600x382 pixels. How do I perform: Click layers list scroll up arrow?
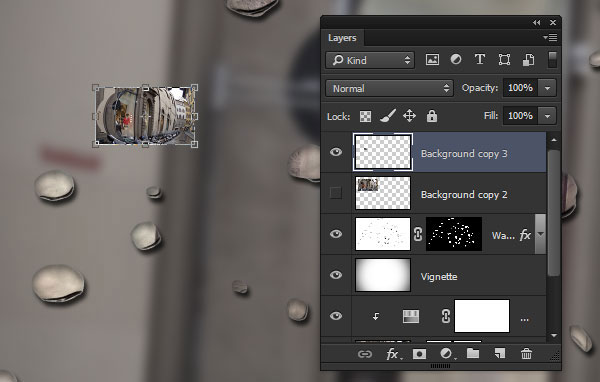554,140
